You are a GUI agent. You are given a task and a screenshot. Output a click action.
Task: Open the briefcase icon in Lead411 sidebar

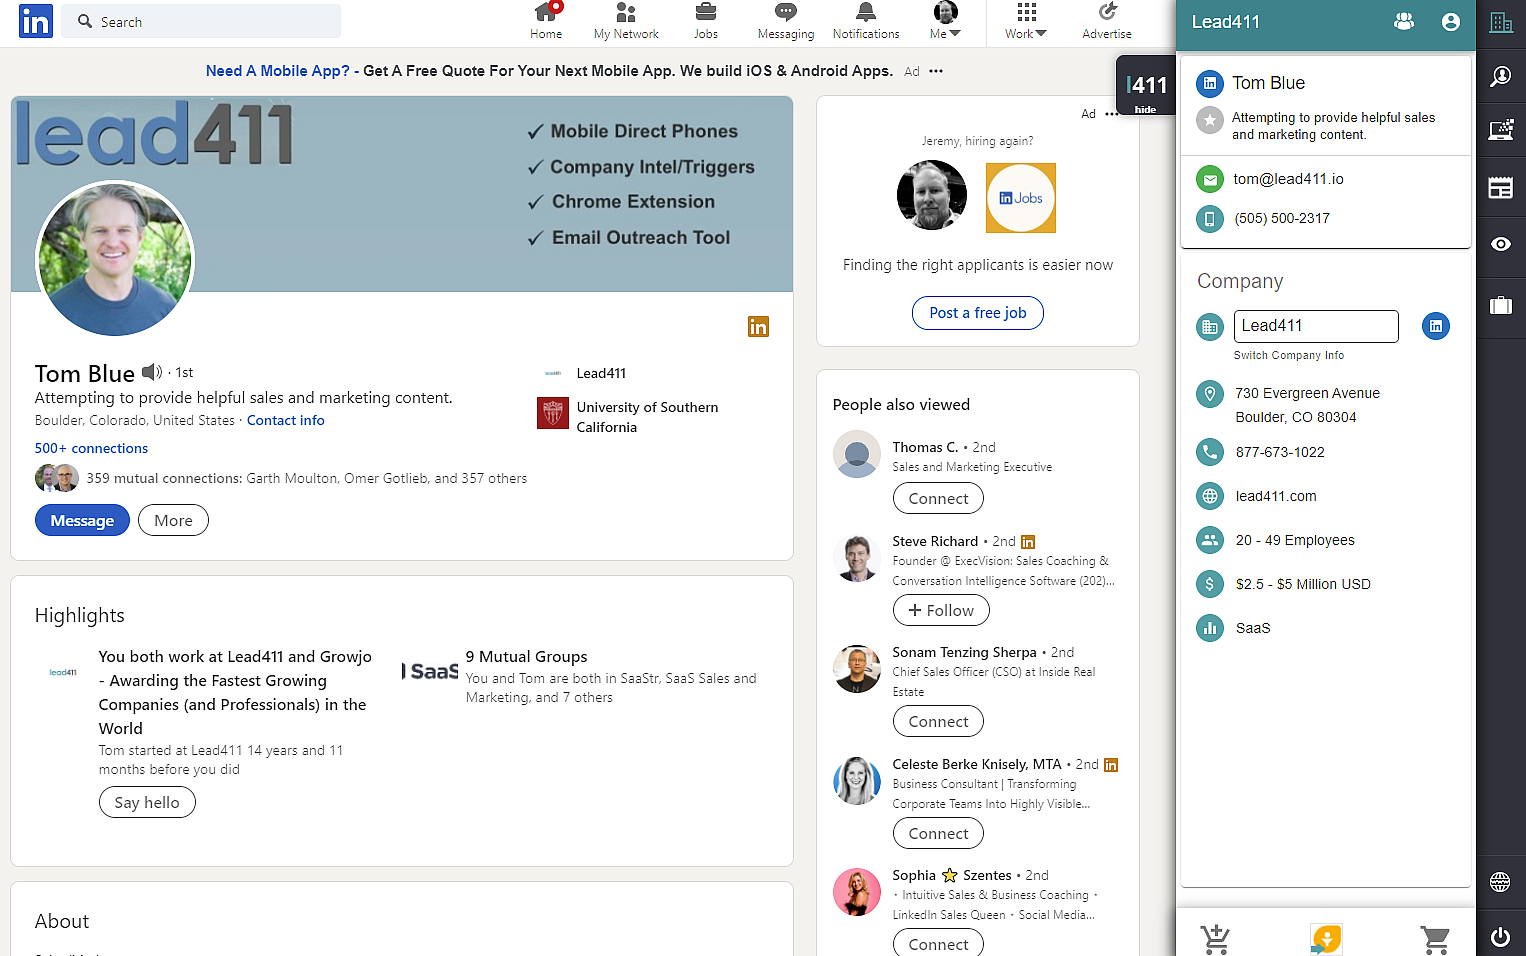tap(1501, 305)
